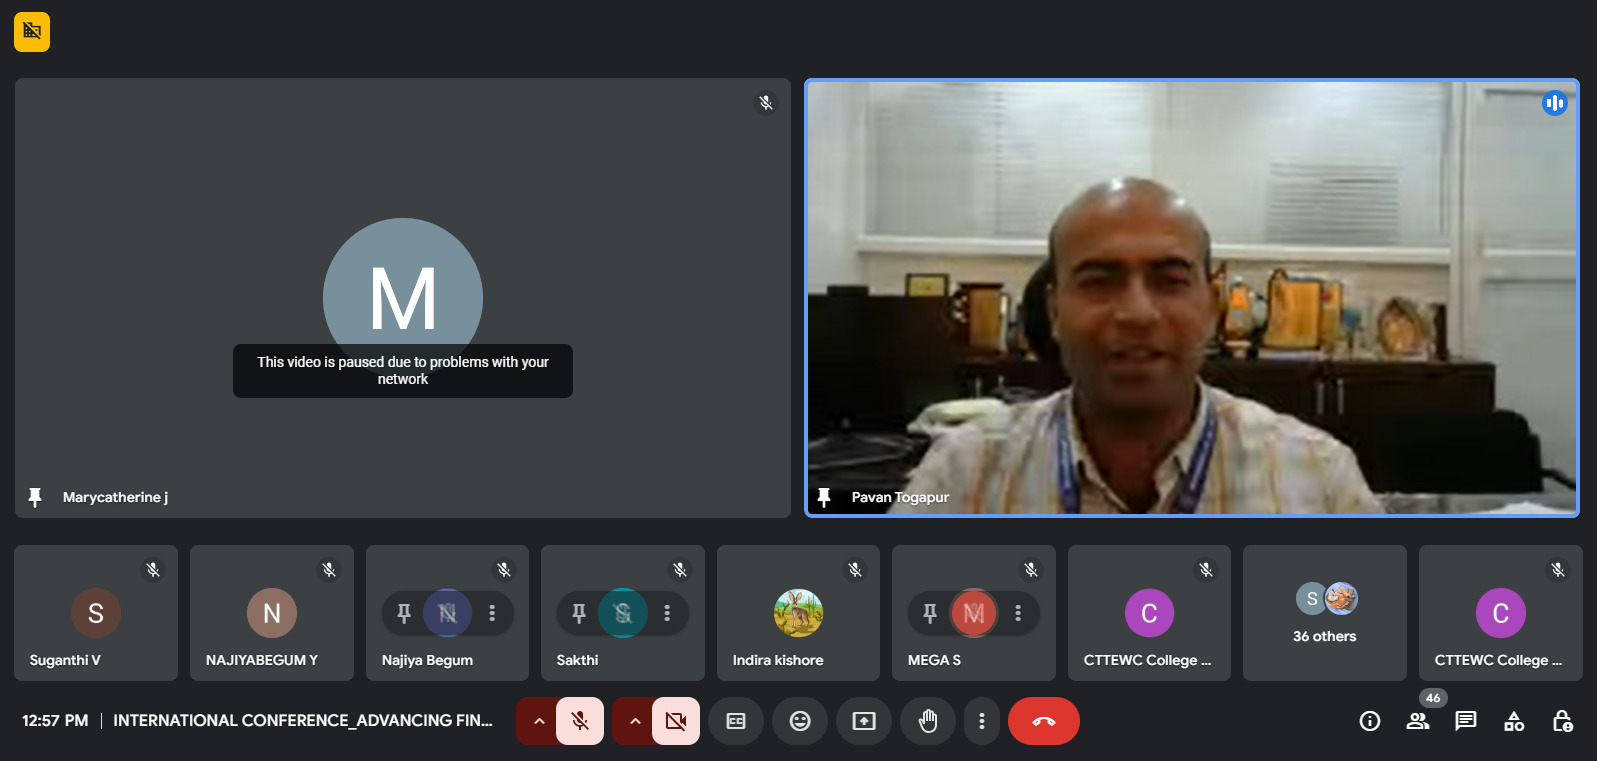Image resolution: width=1597 pixels, height=761 pixels.
Task: Pin Sakthi tile
Action: coord(579,613)
